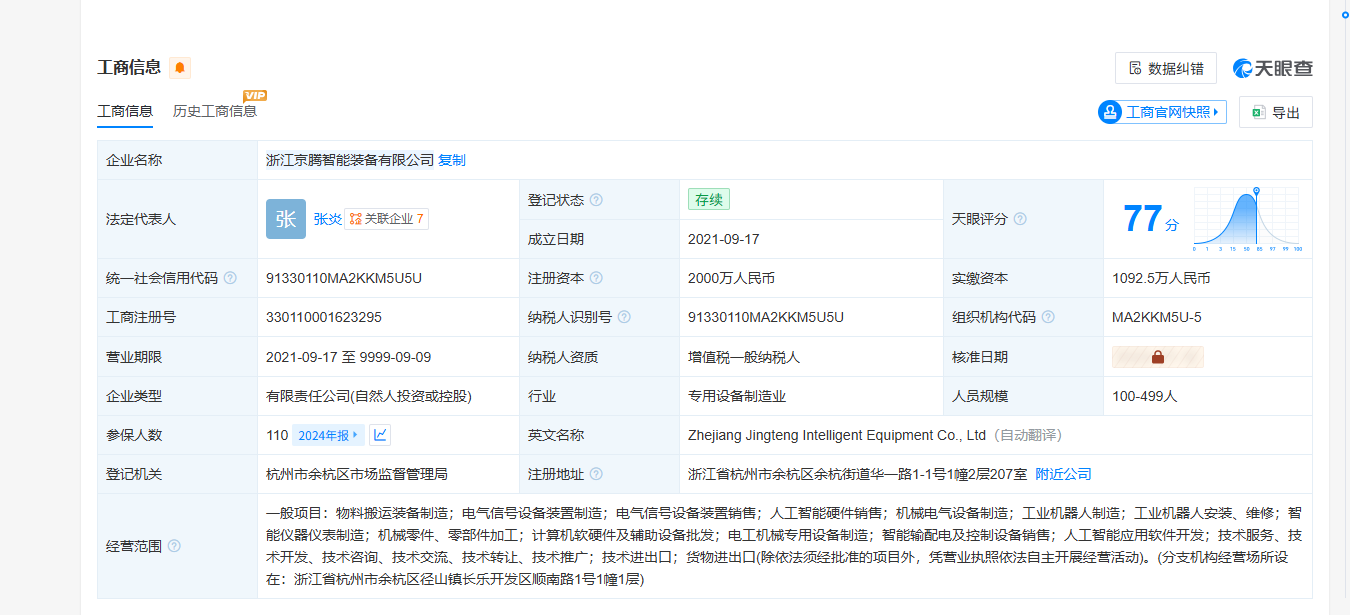
Task: Open 数据纠错 data correction button
Action: (1166, 68)
